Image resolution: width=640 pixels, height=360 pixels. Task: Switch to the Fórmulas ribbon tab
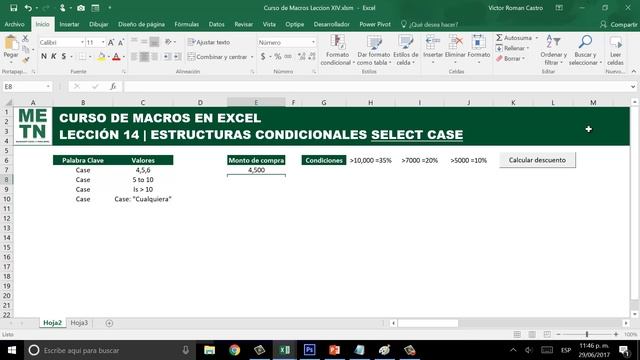tap(187, 24)
